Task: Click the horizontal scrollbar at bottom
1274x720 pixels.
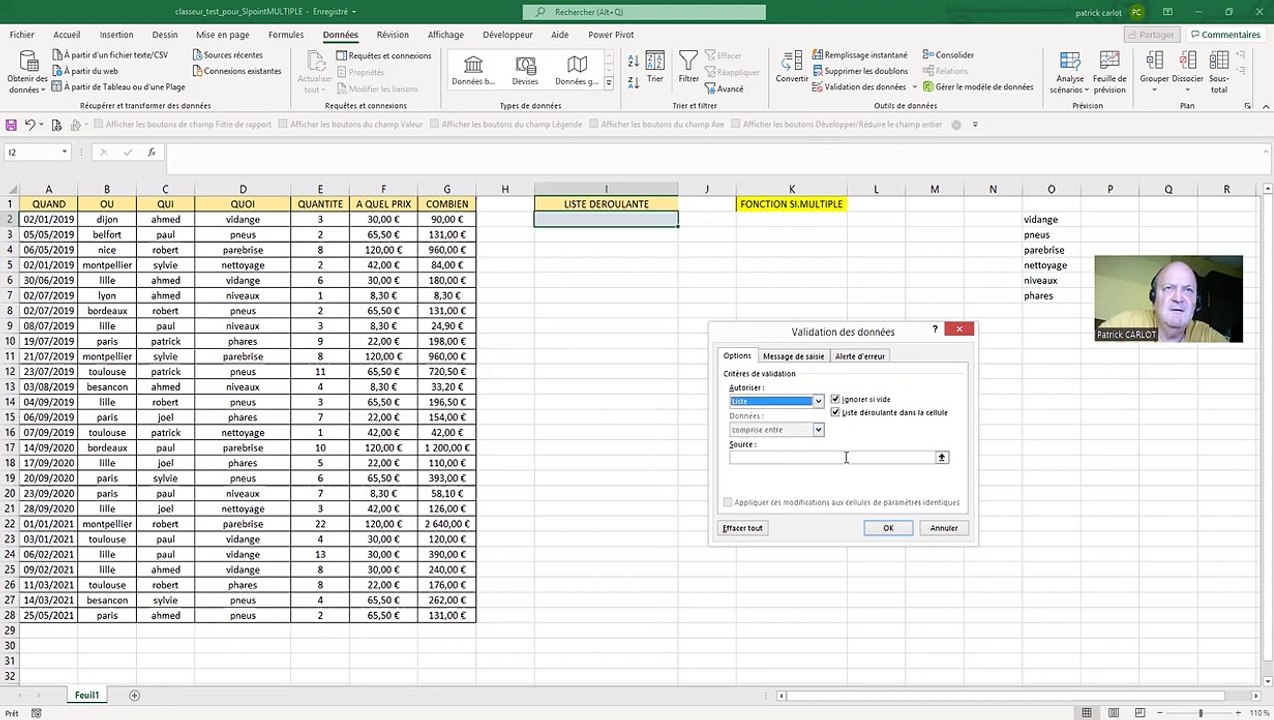Action: (1004, 695)
